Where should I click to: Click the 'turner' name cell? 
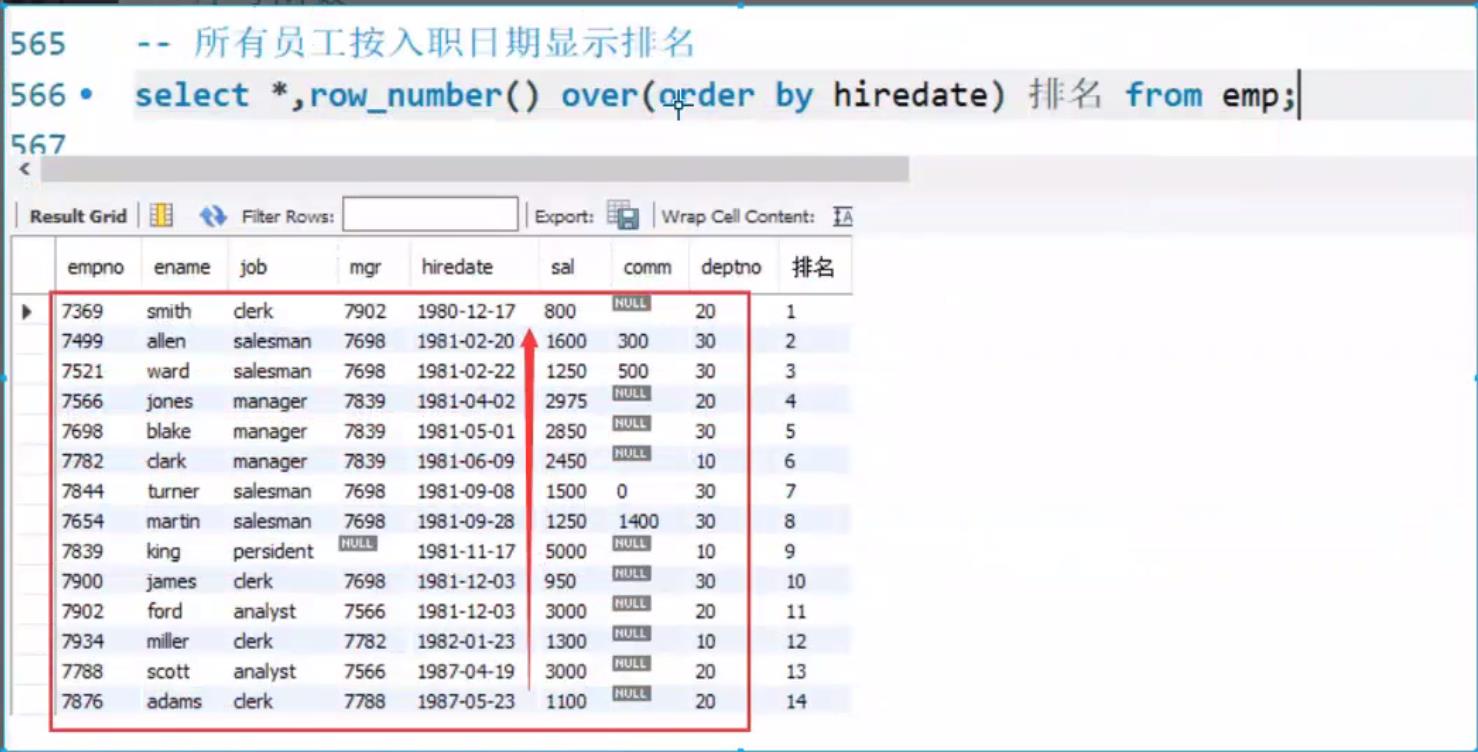173,492
